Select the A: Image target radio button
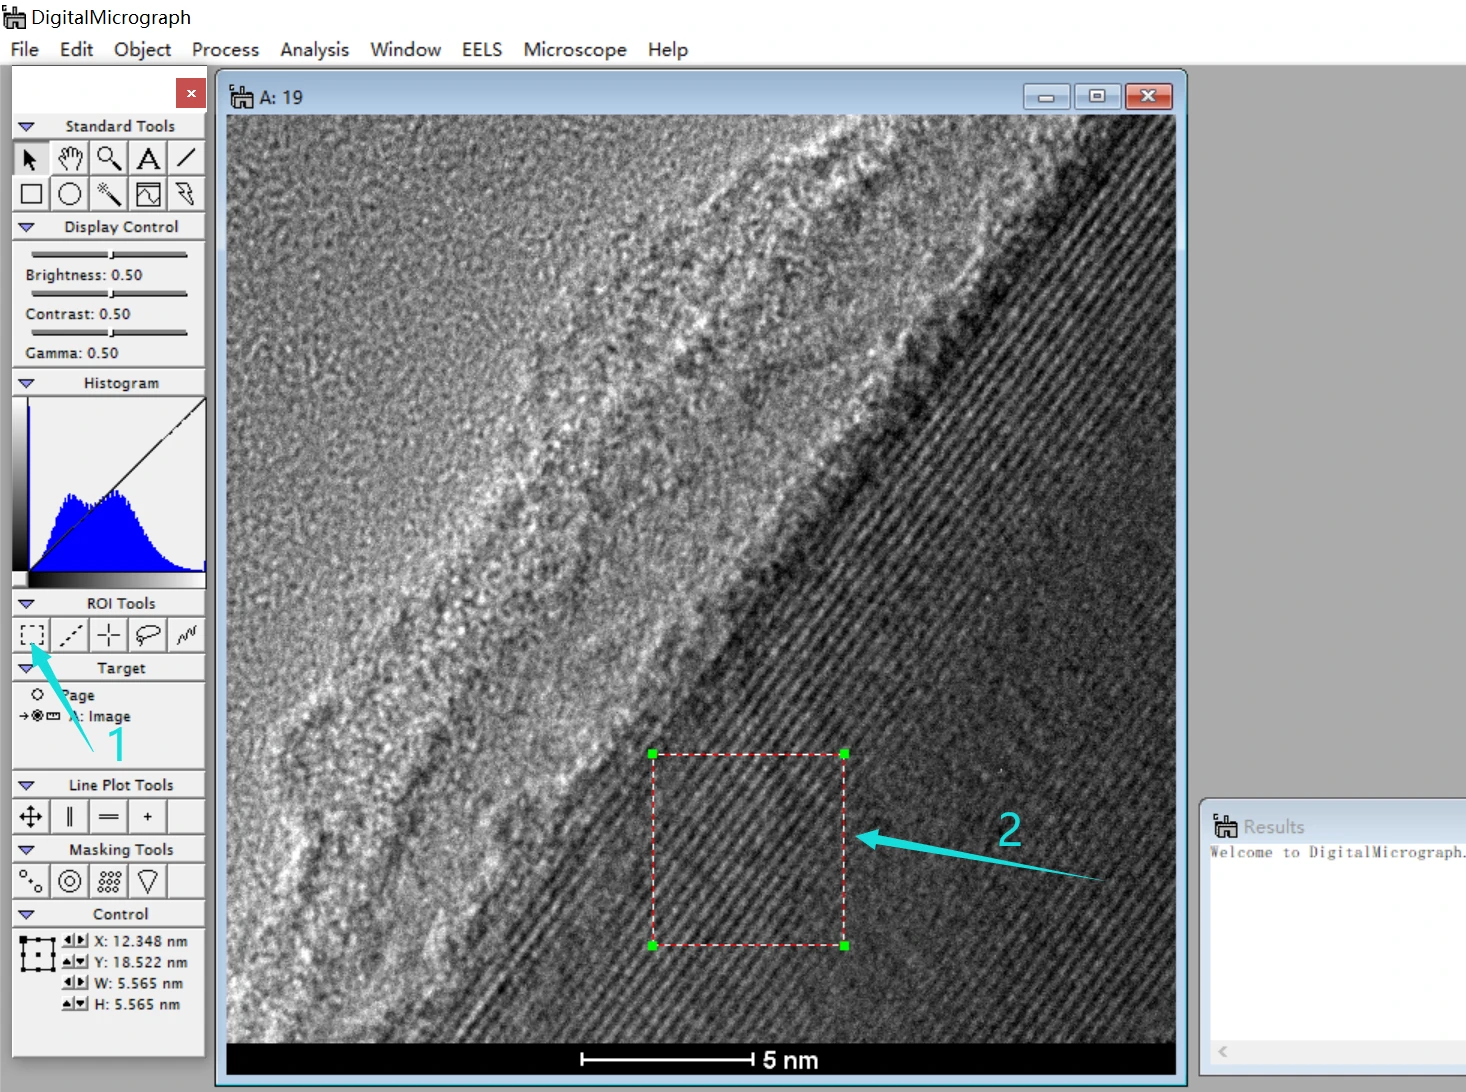This screenshot has width=1466, height=1092. [x=38, y=716]
